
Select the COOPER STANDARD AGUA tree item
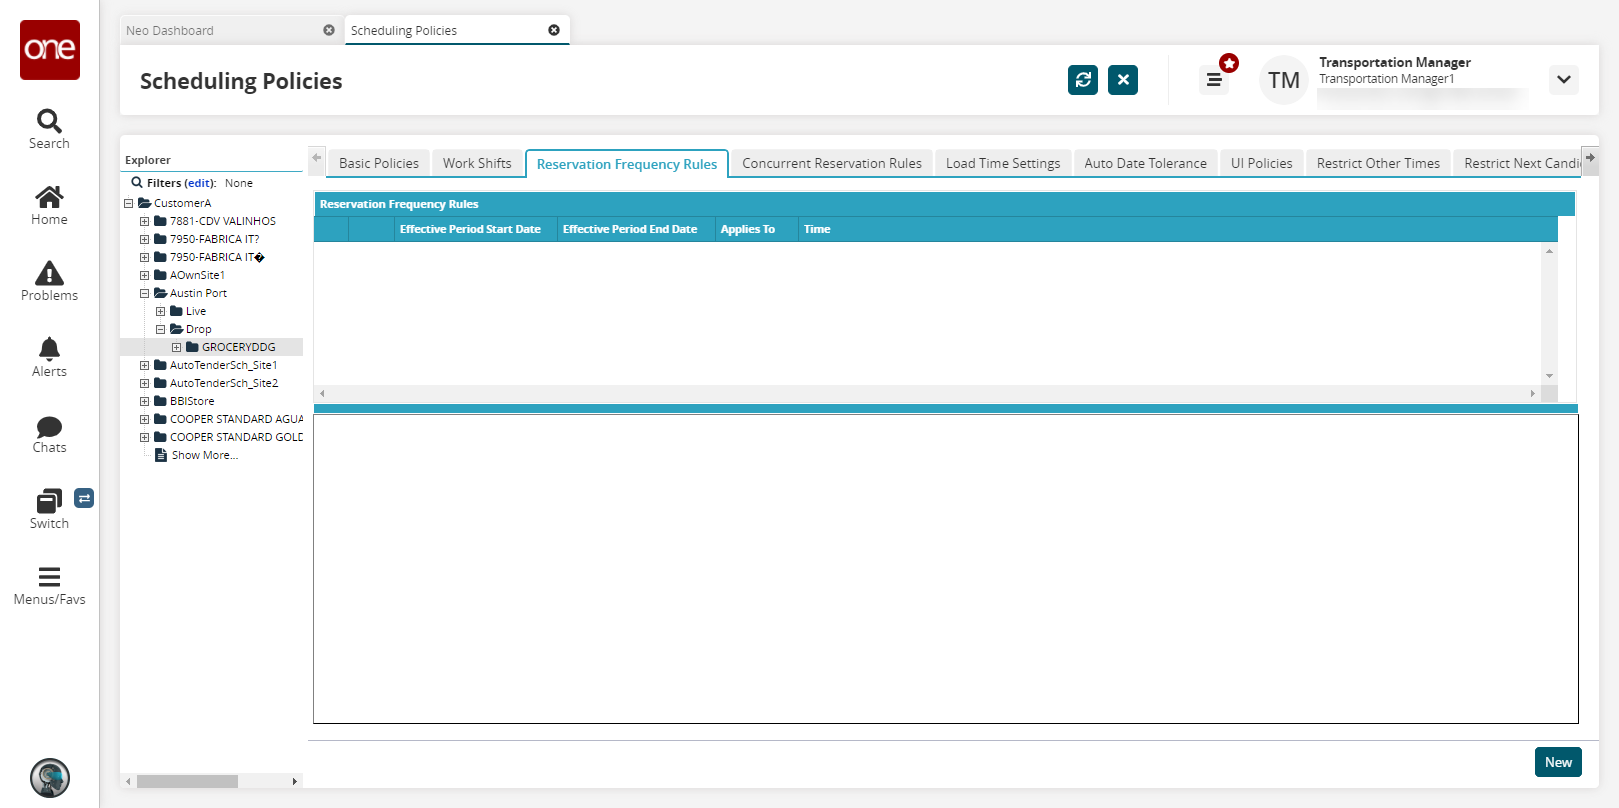pos(236,419)
